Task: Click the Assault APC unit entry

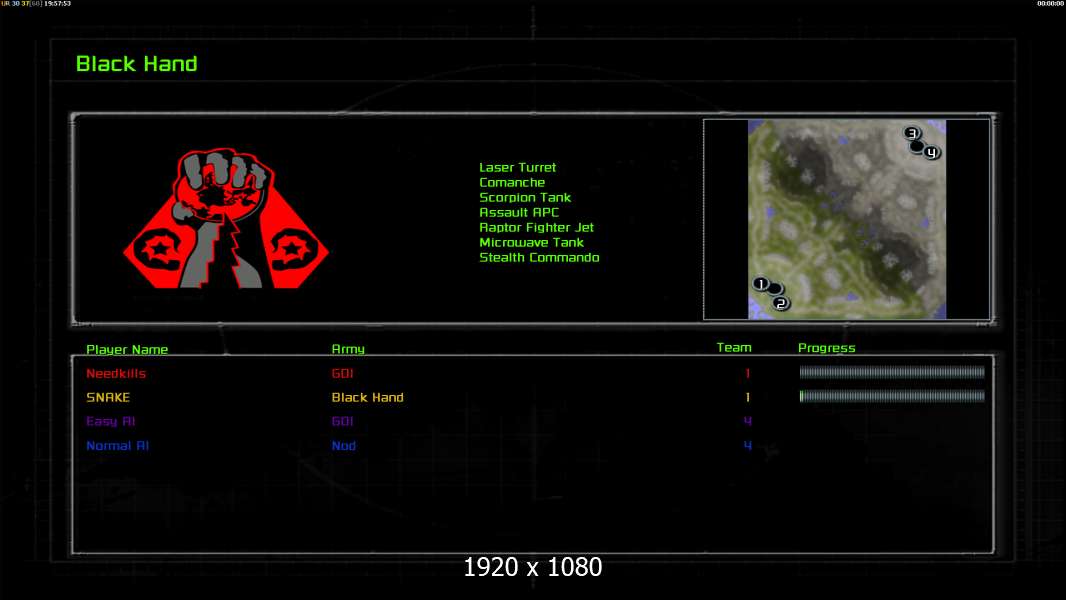Action: tap(519, 212)
